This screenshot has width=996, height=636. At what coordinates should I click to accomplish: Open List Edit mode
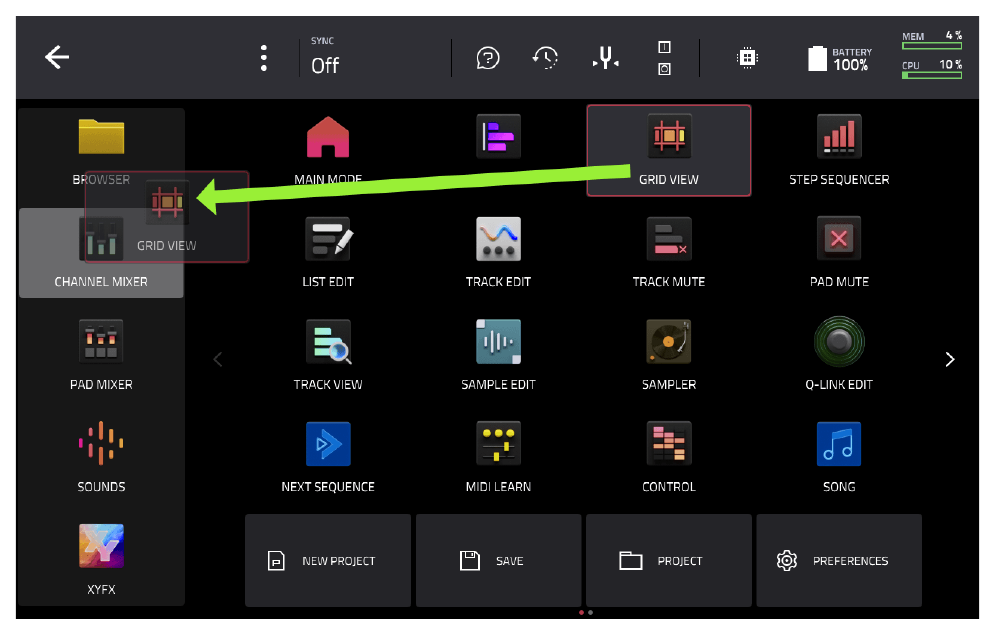(x=328, y=252)
